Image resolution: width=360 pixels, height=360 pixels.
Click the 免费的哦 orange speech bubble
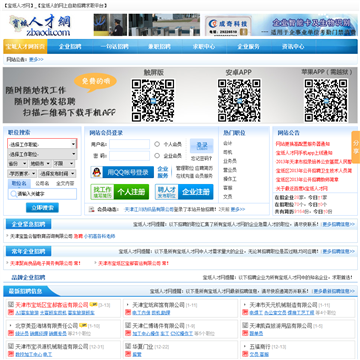click(x=95, y=81)
